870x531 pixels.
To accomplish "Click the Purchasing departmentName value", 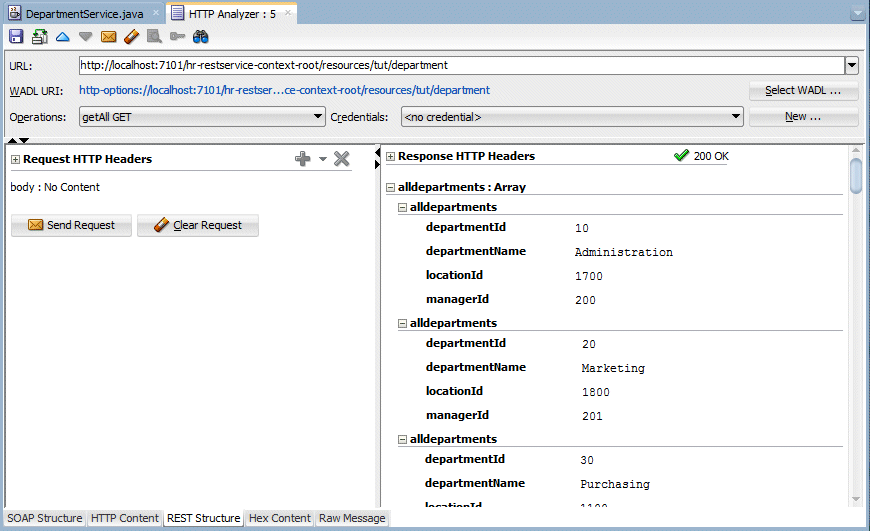I will [x=615, y=484].
